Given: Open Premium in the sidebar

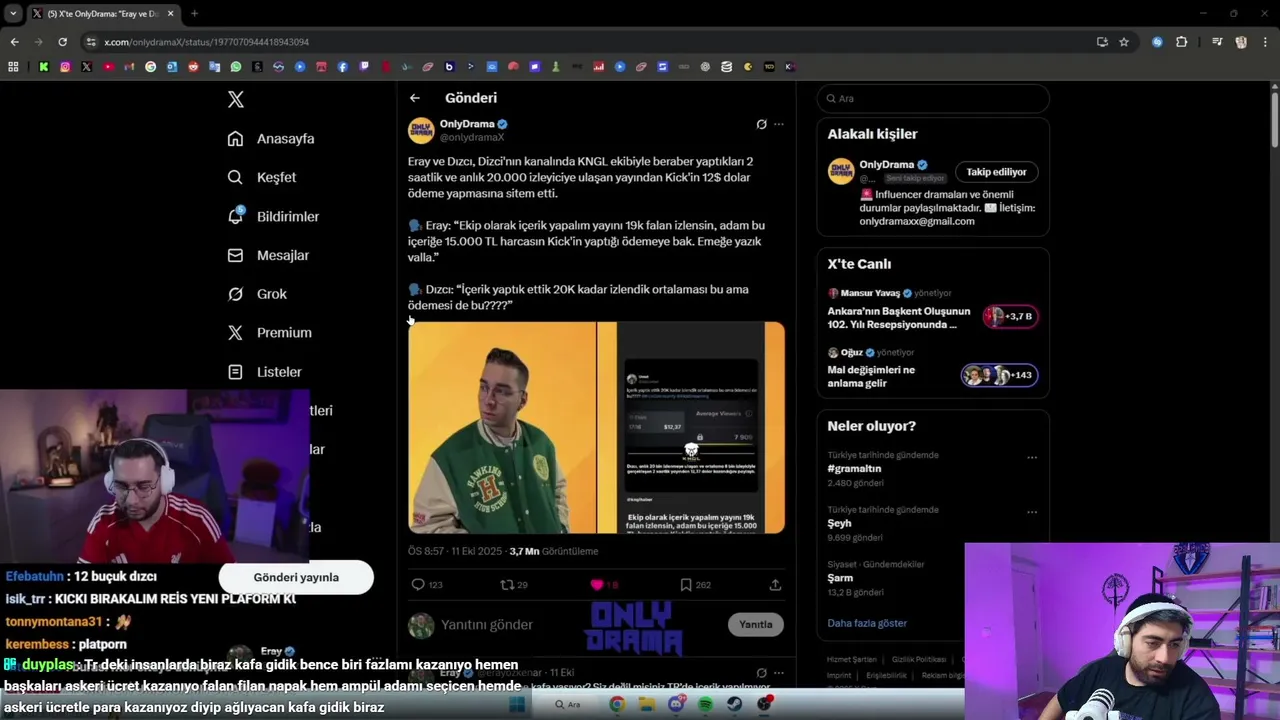Looking at the screenshot, I should [x=269, y=332].
